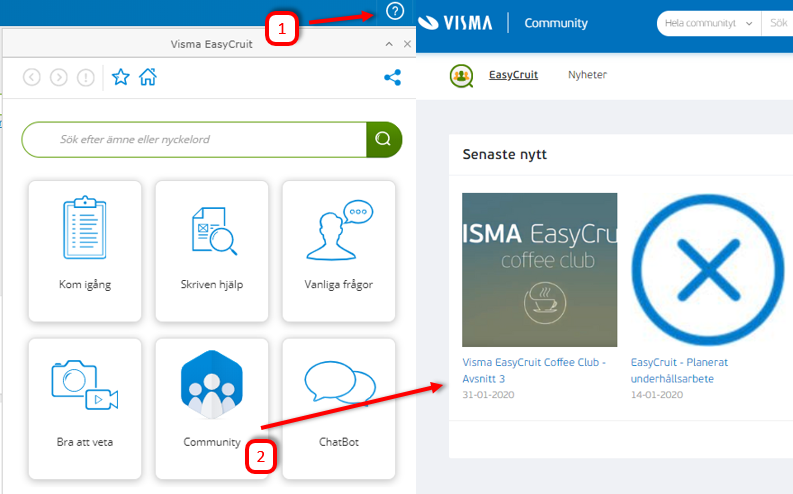This screenshot has height=494, width=793.
Task: Click the Sök search field in Community
Action: 777,23
